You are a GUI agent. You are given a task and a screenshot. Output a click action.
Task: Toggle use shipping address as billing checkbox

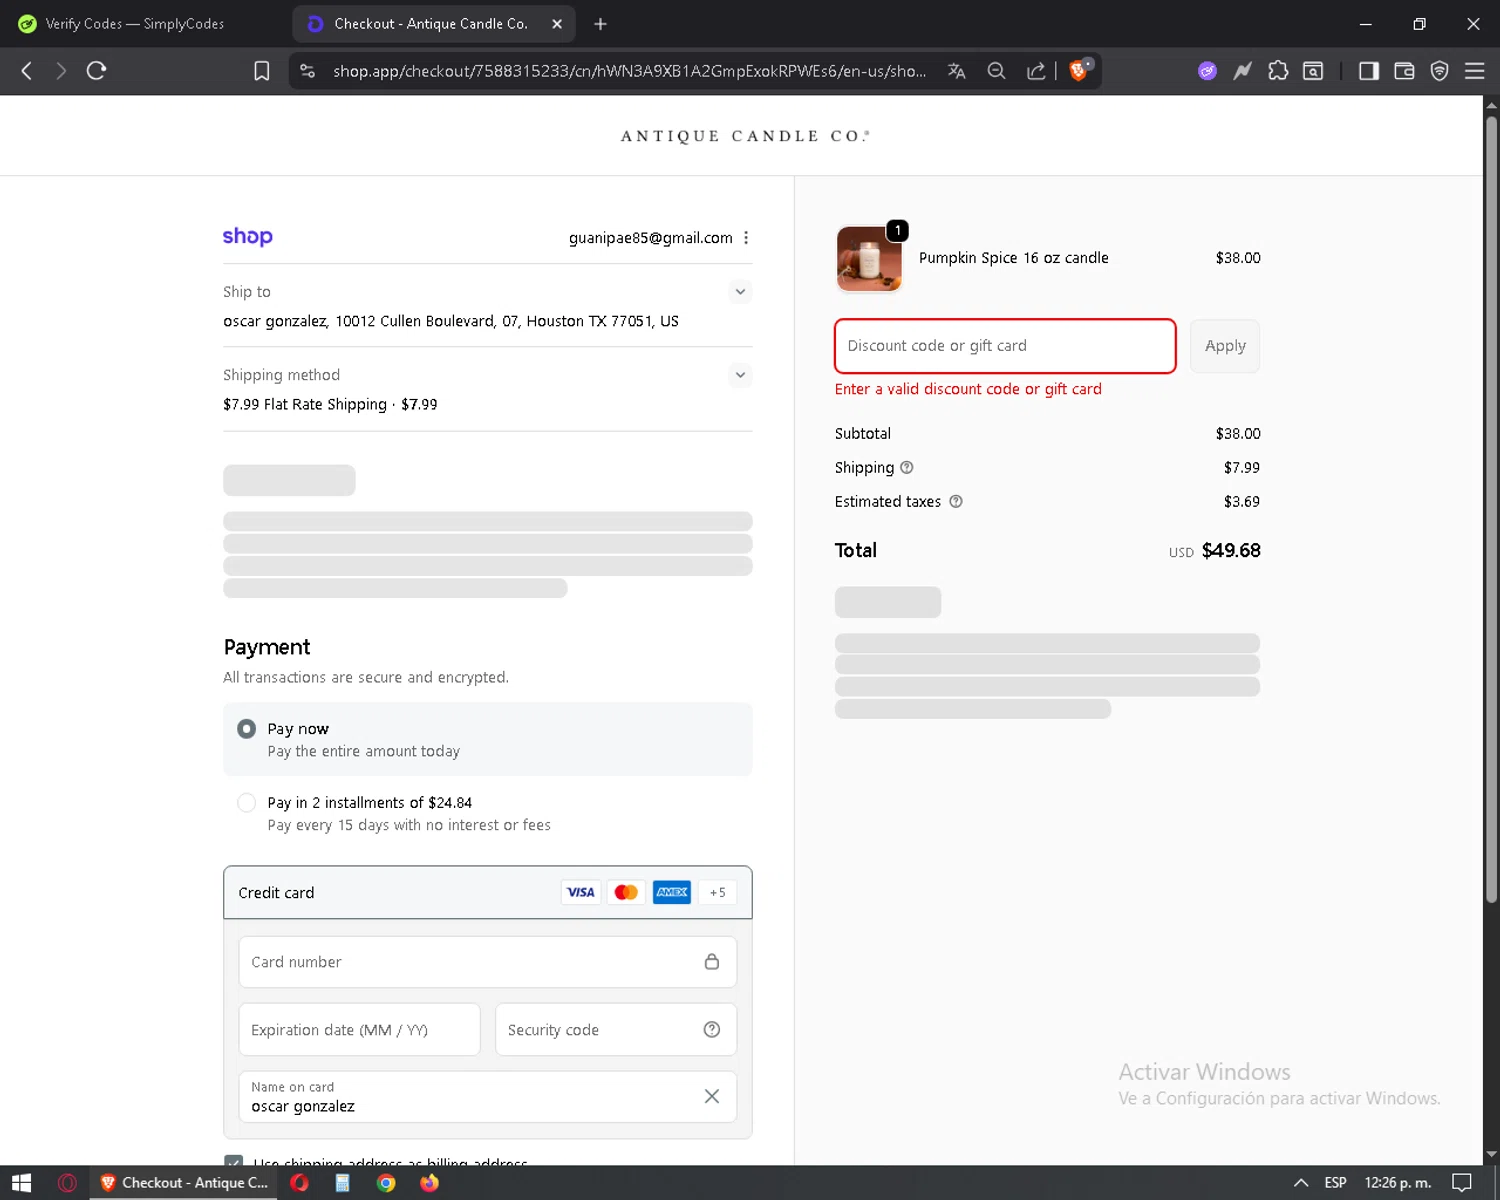(x=234, y=1160)
